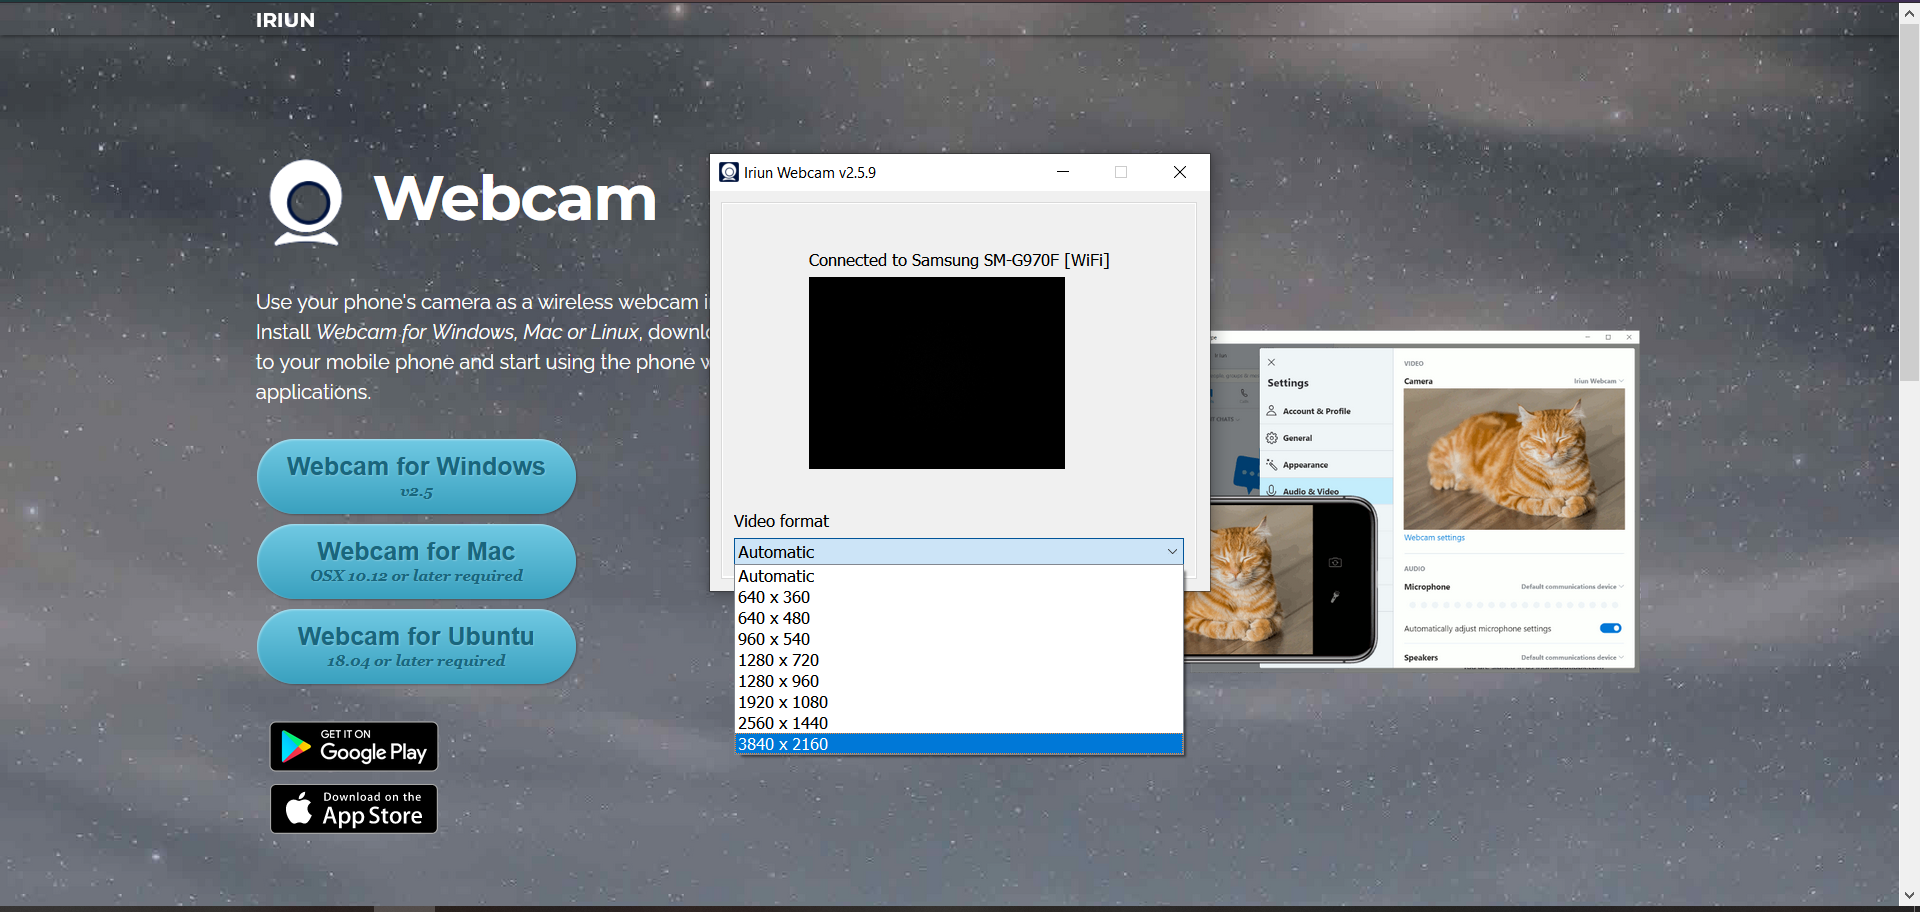Click the Iriun Webcam title bar app icon
This screenshot has width=1920, height=912.
729,172
